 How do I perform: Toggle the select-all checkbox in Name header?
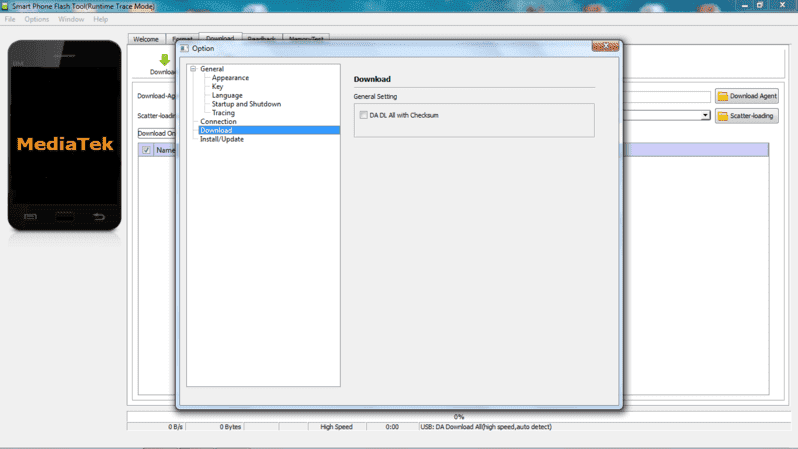pyautogui.click(x=146, y=150)
